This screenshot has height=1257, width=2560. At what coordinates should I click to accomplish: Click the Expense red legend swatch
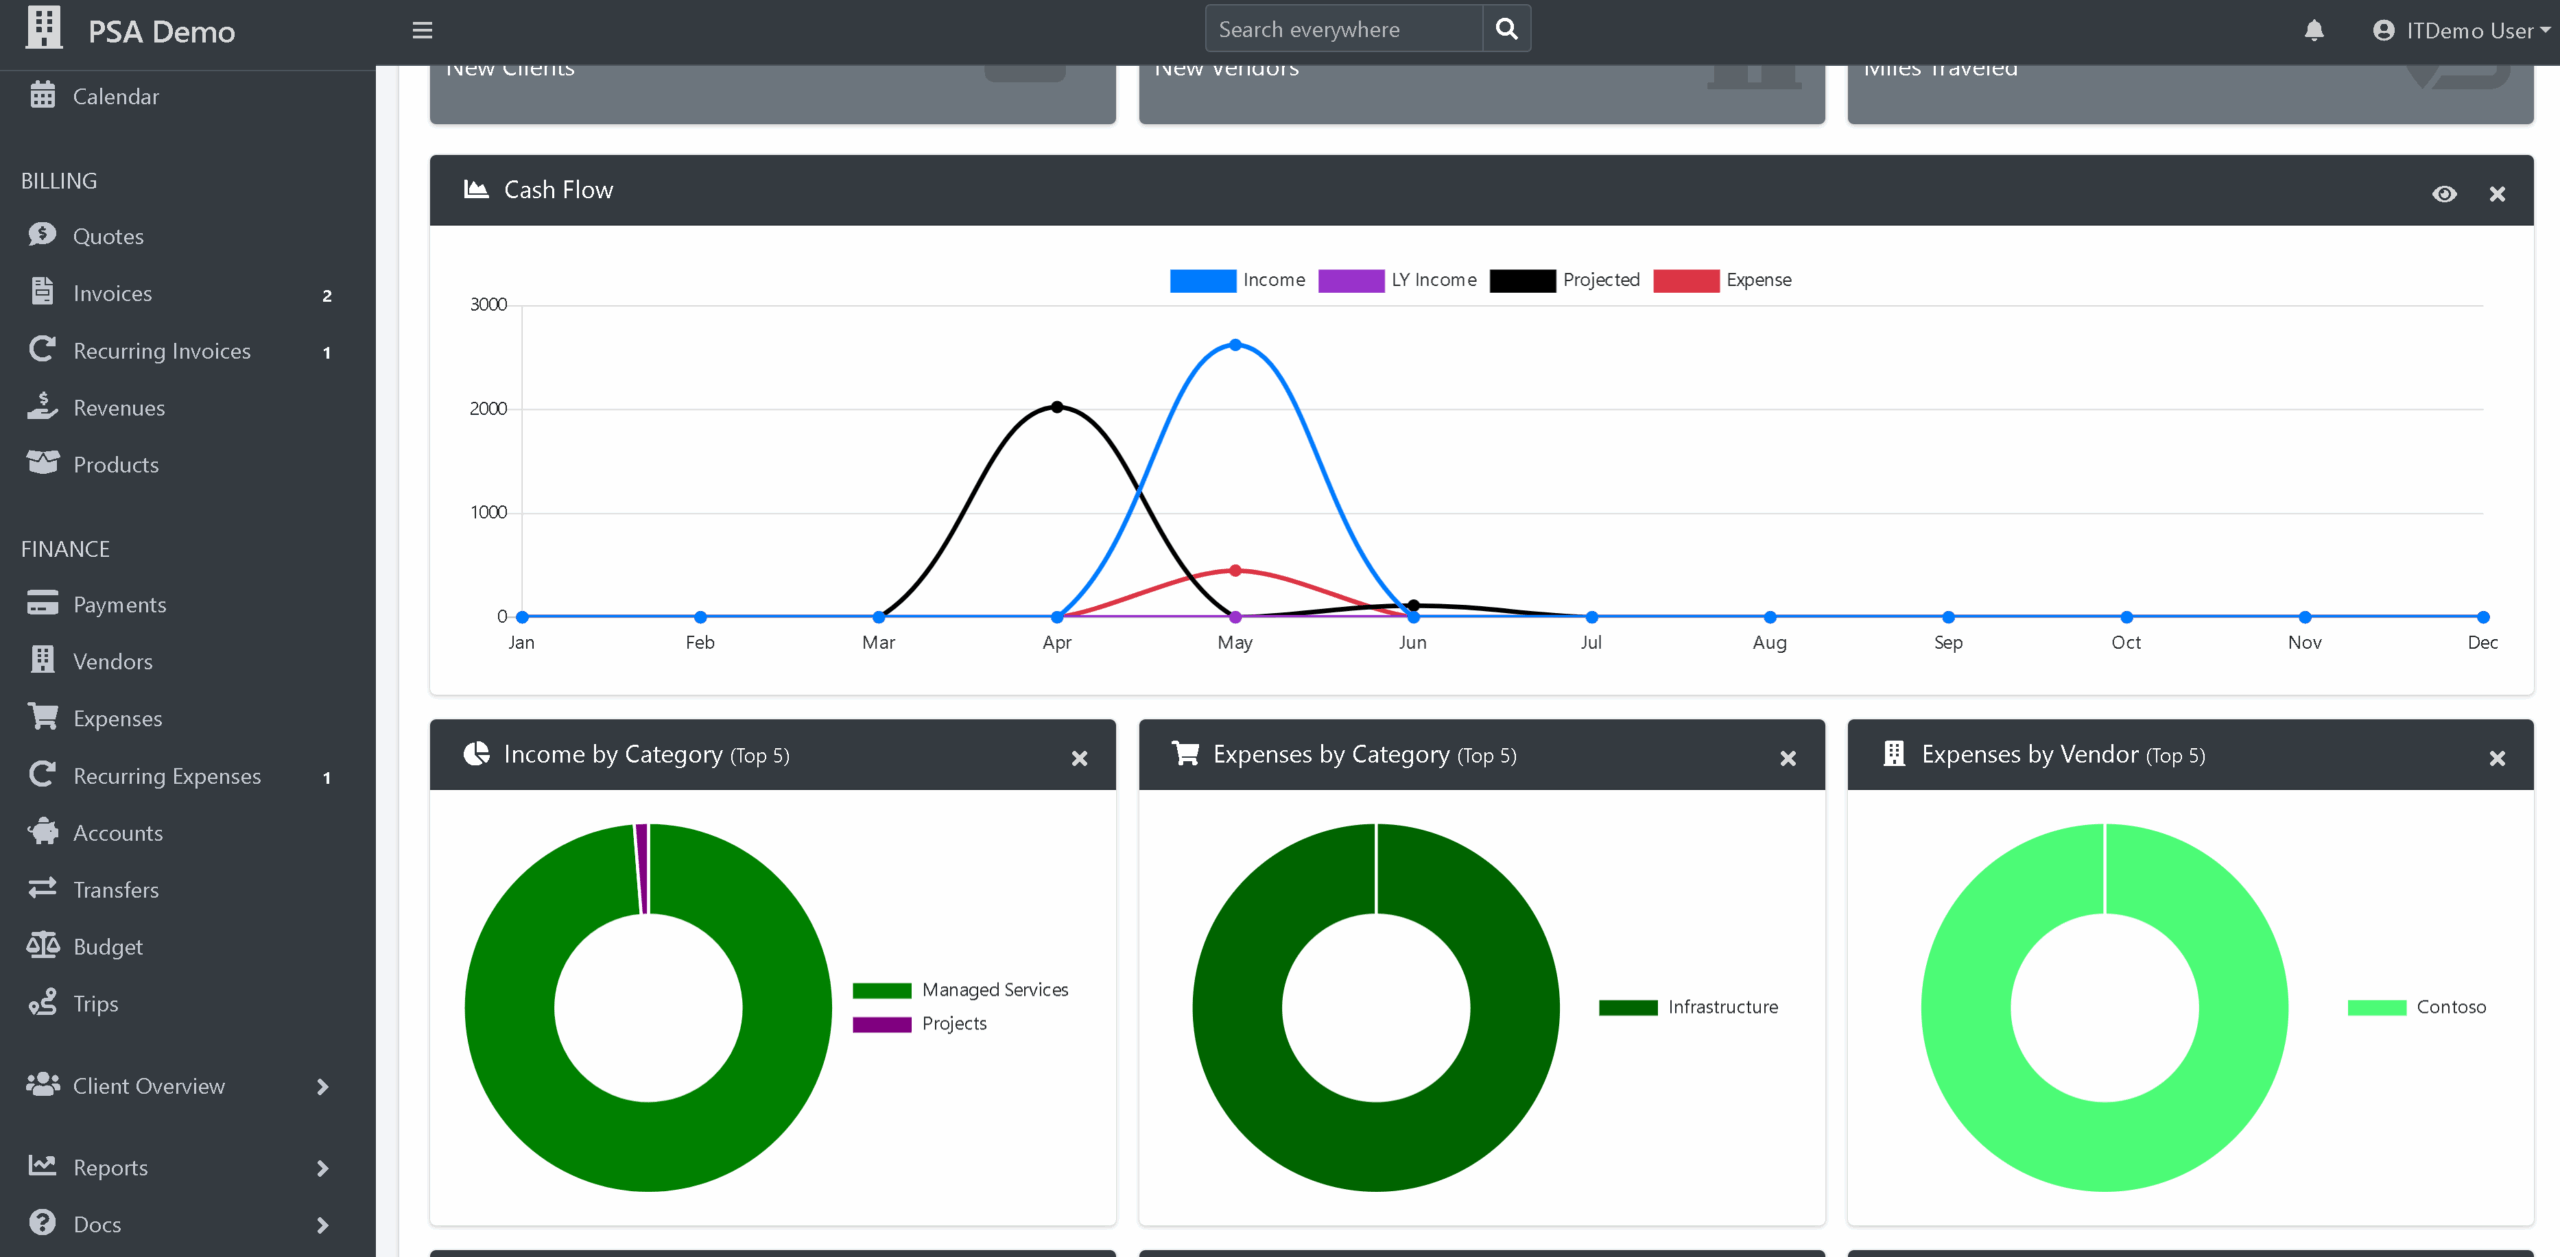pyautogui.click(x=1686, y=280)
